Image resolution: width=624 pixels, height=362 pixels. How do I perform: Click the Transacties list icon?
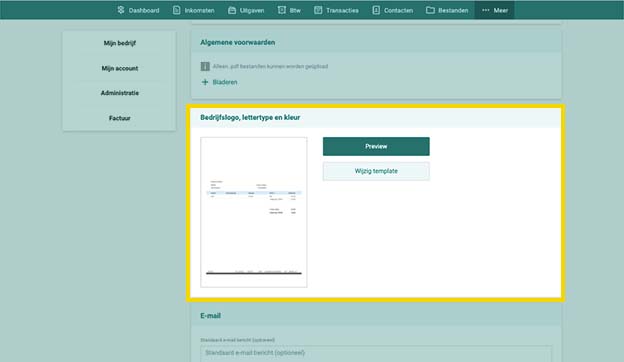coord(318,10)
